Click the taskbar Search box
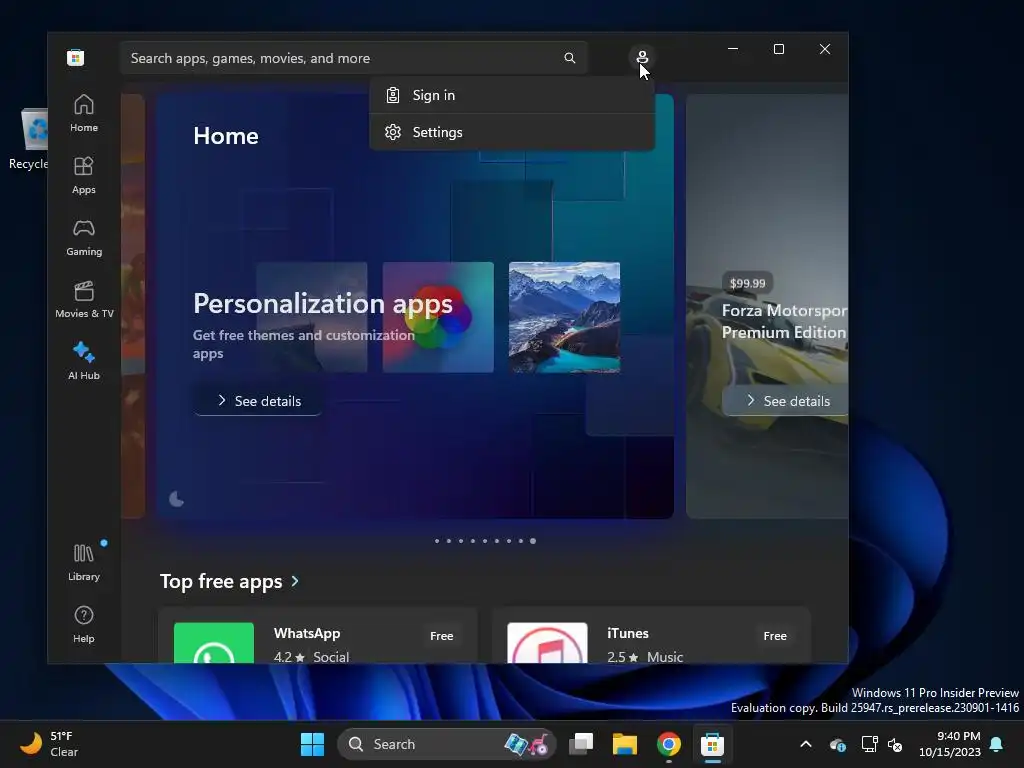The image size is (1024, 768). (446, 744)
